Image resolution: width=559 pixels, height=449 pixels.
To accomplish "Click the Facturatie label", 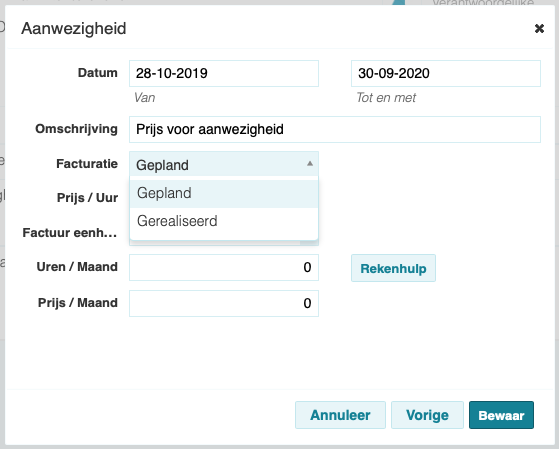I will [x=87, y=164].
